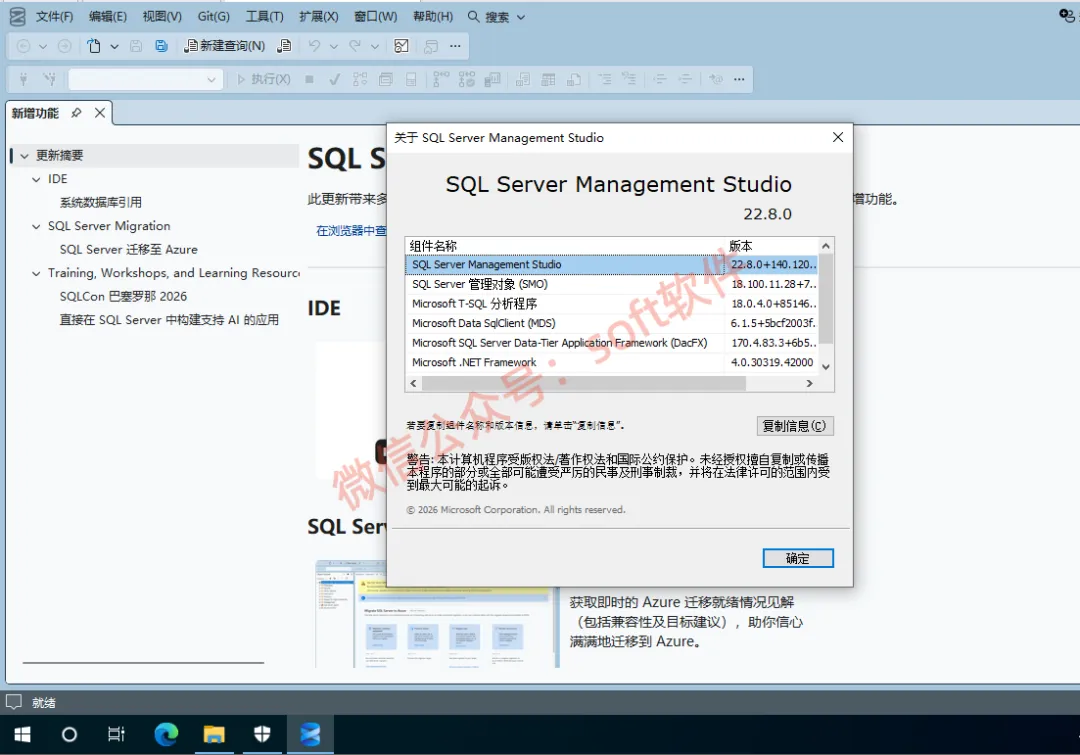Collapse Training, Workshops, and Learning Resources node
1080x755 pixels.
(x=36, y=273)
